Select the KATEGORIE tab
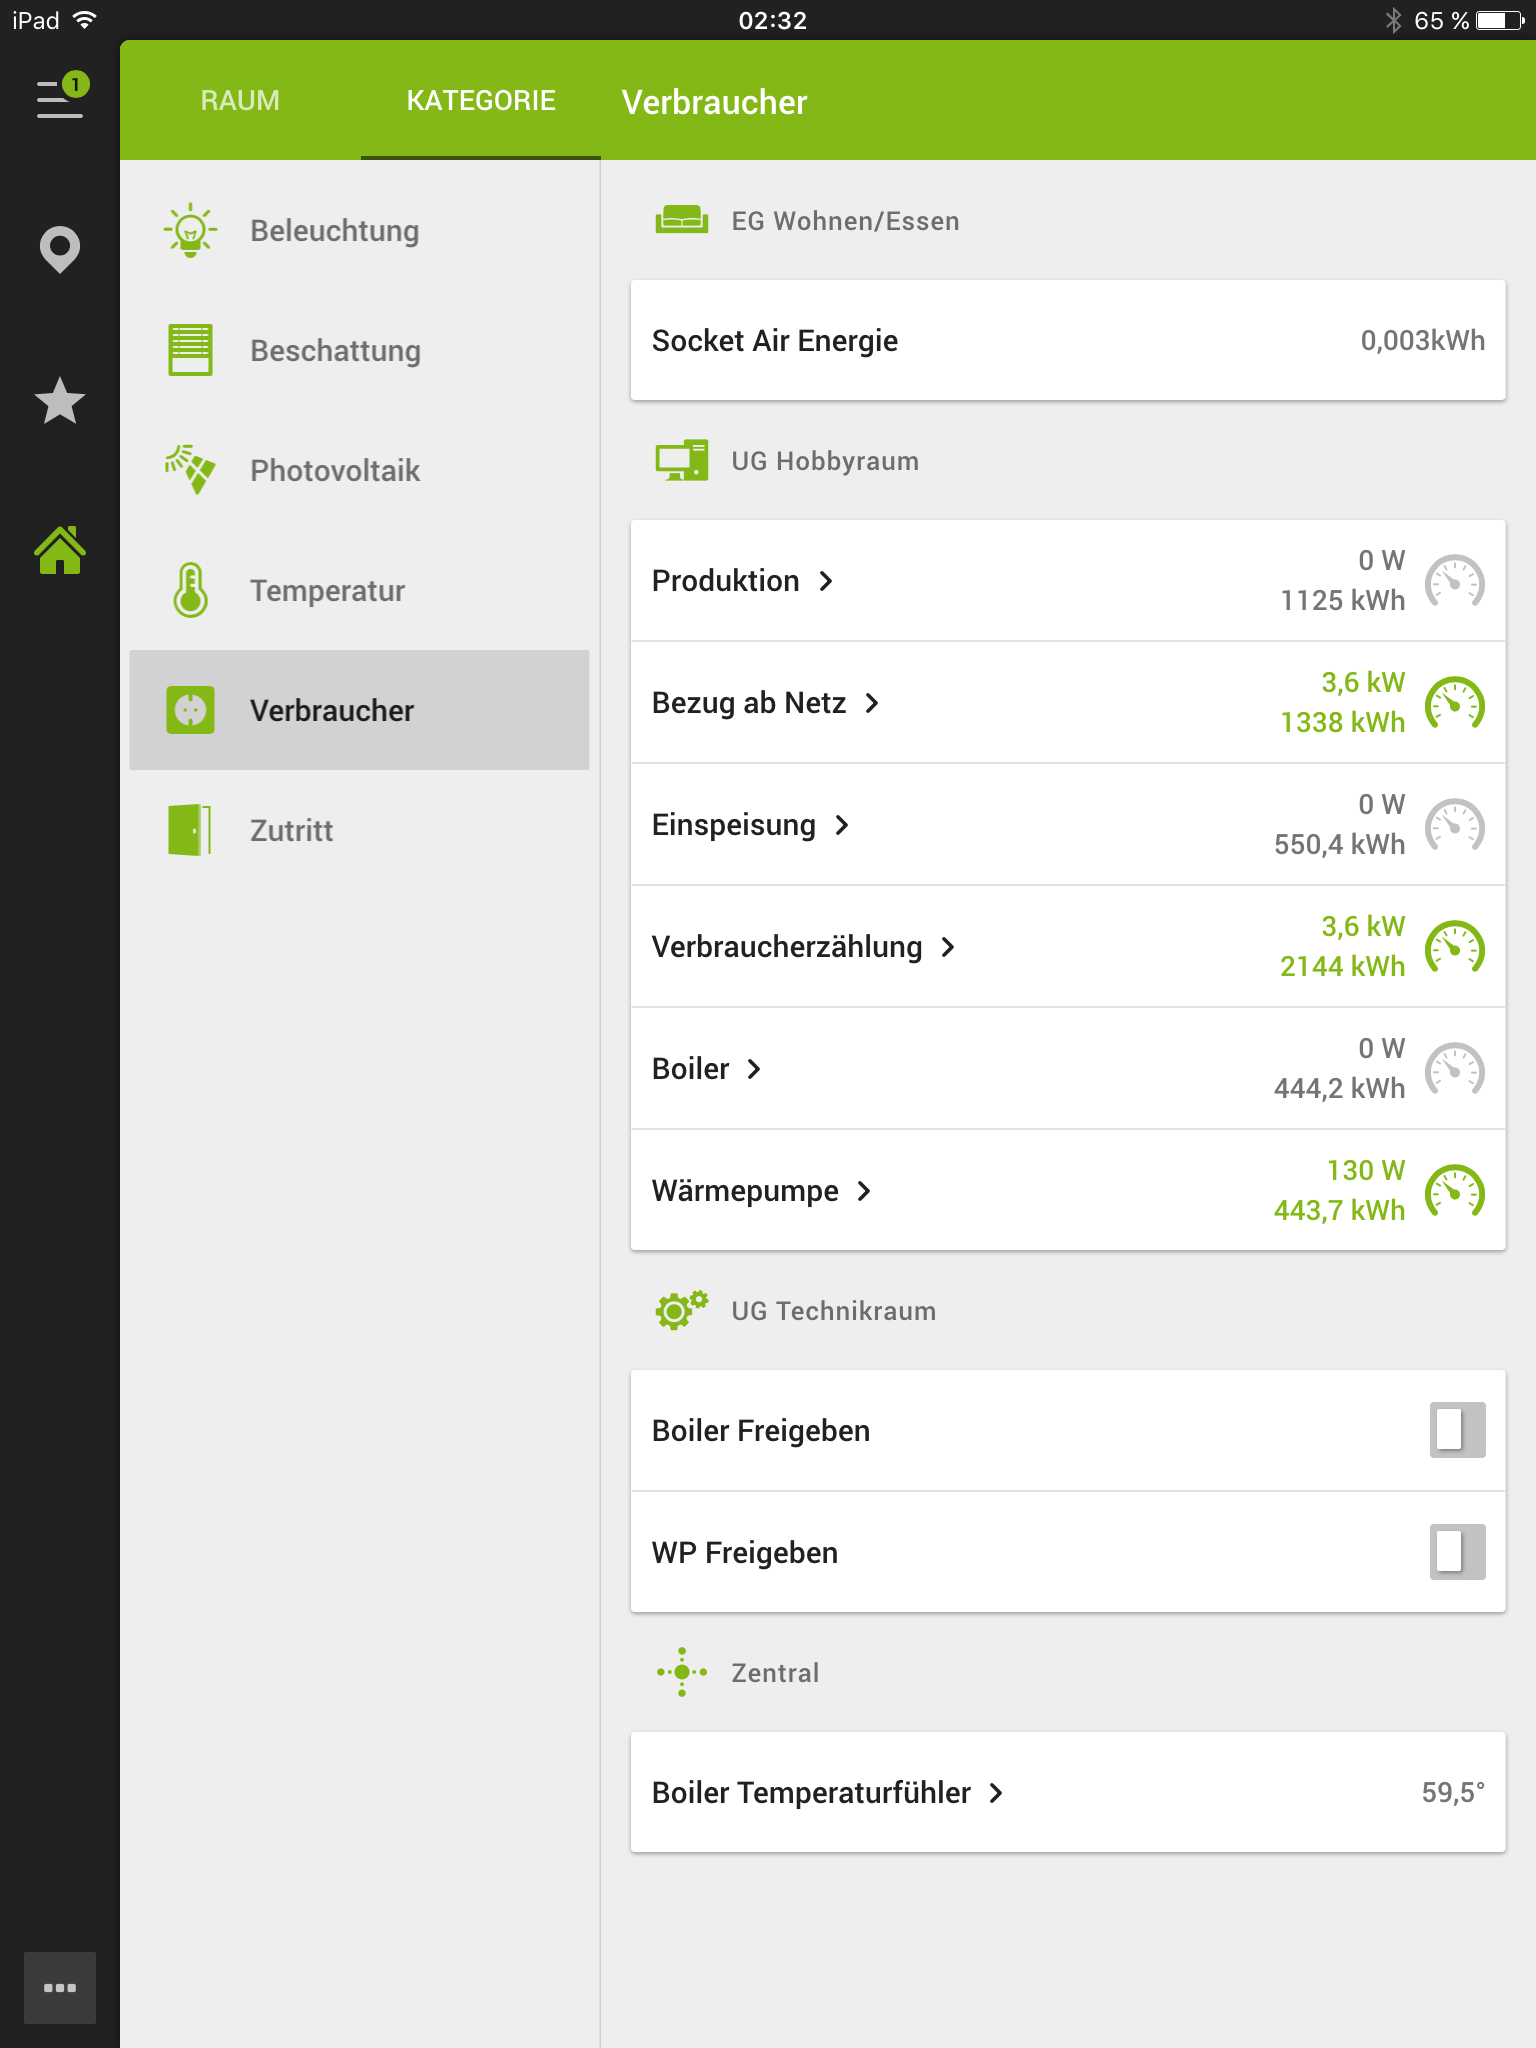 [481, 101]
